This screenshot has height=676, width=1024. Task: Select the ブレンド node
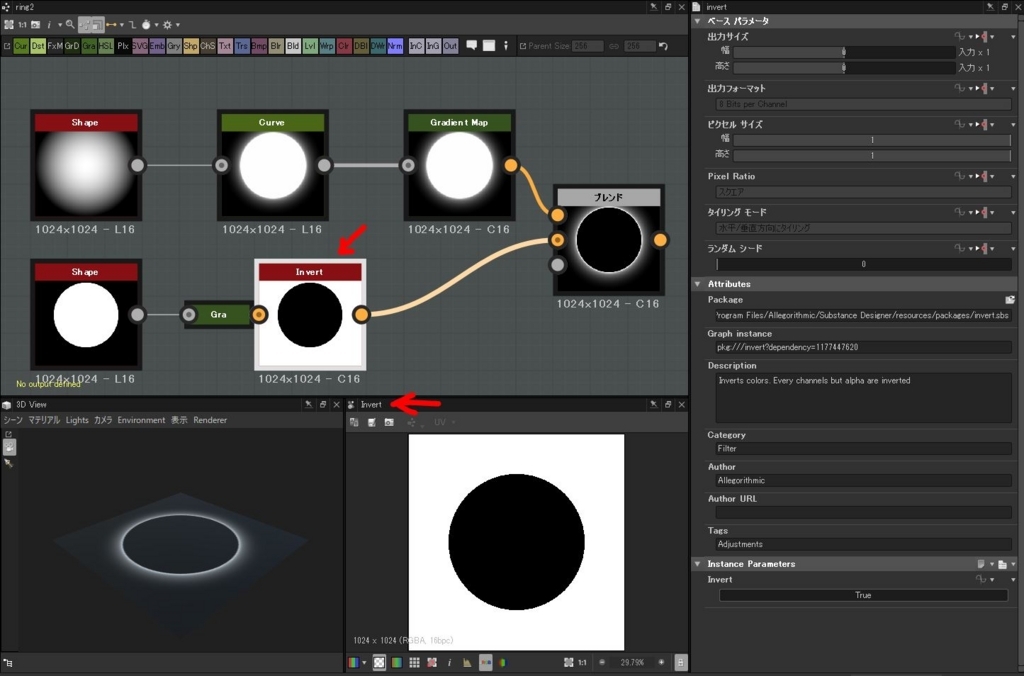click(609, 240)
